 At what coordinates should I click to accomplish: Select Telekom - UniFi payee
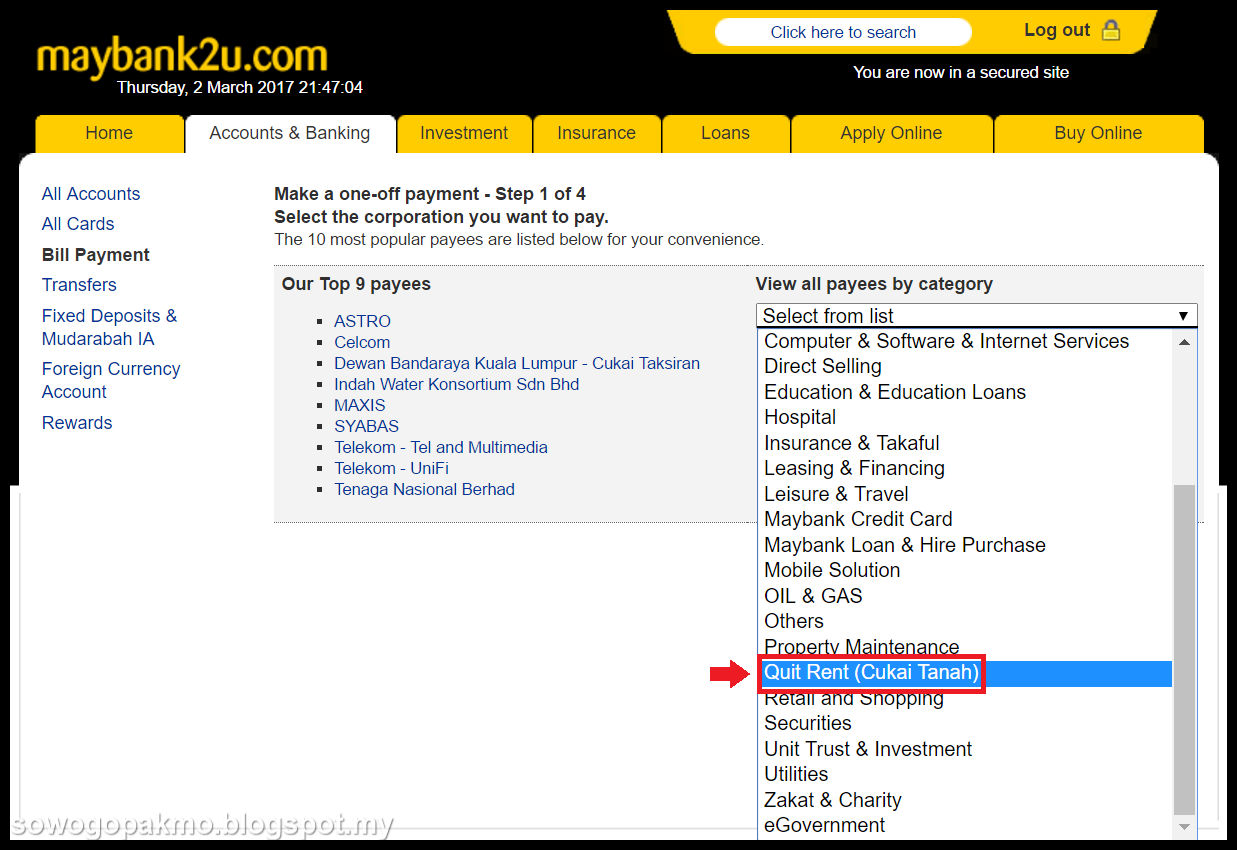(391, 468)
